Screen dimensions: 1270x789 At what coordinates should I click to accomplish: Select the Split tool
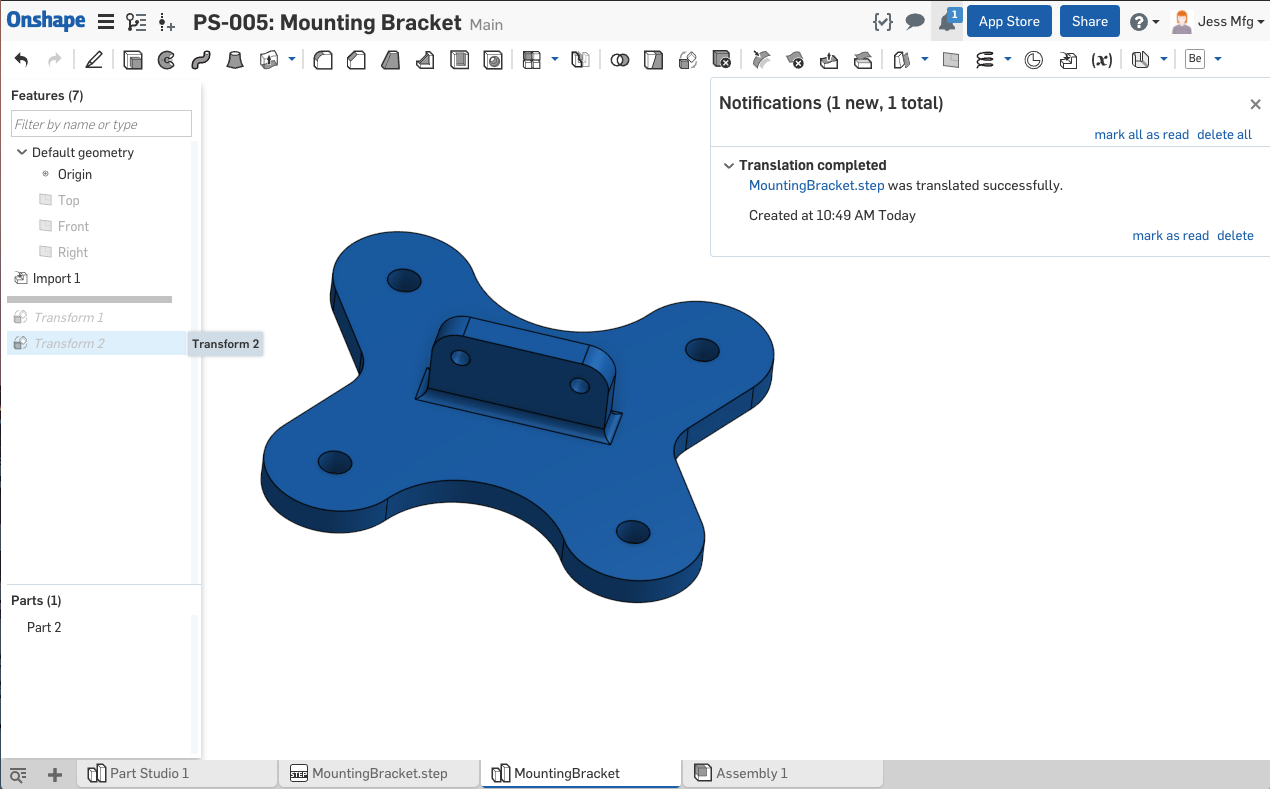(653, 60)
